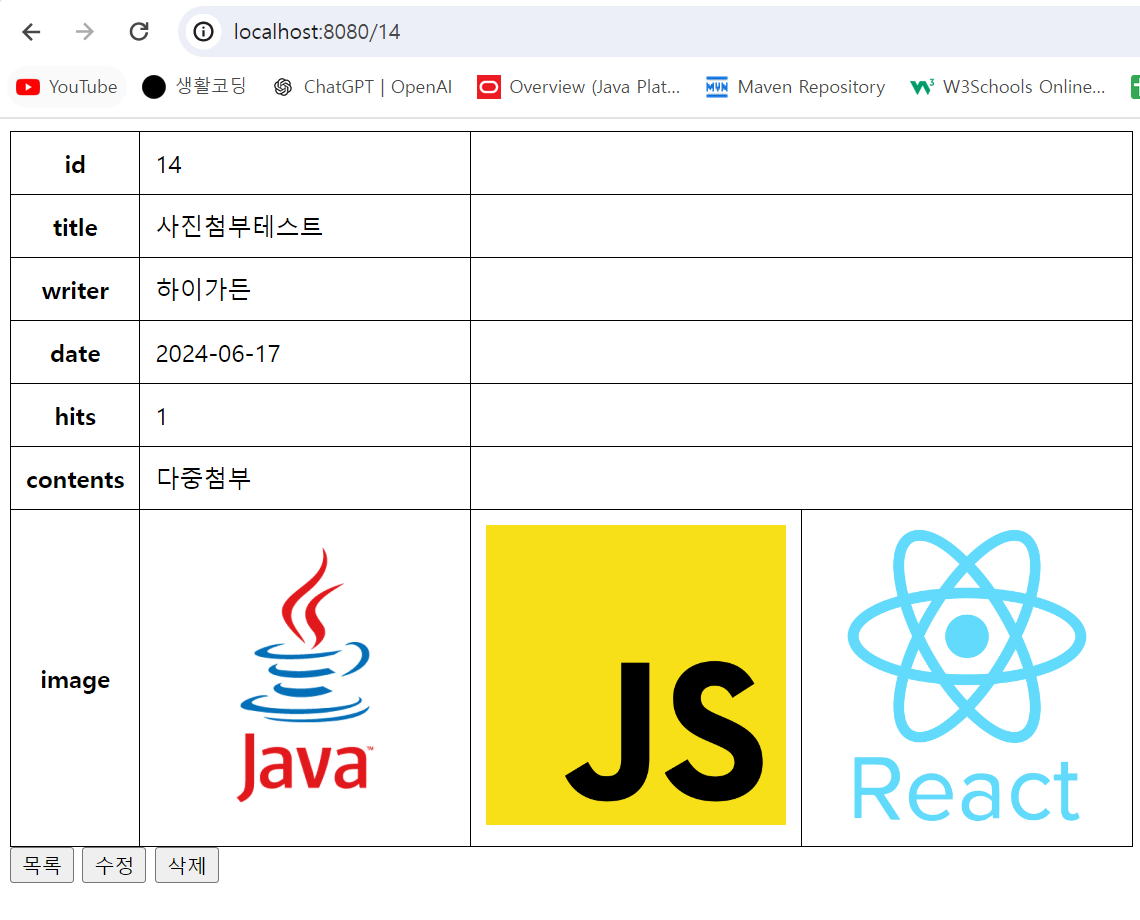The height and width of the screenshot is (920, 1140).
Task: Select the title value 사진첨부테스트
Action: click(239, 226)
